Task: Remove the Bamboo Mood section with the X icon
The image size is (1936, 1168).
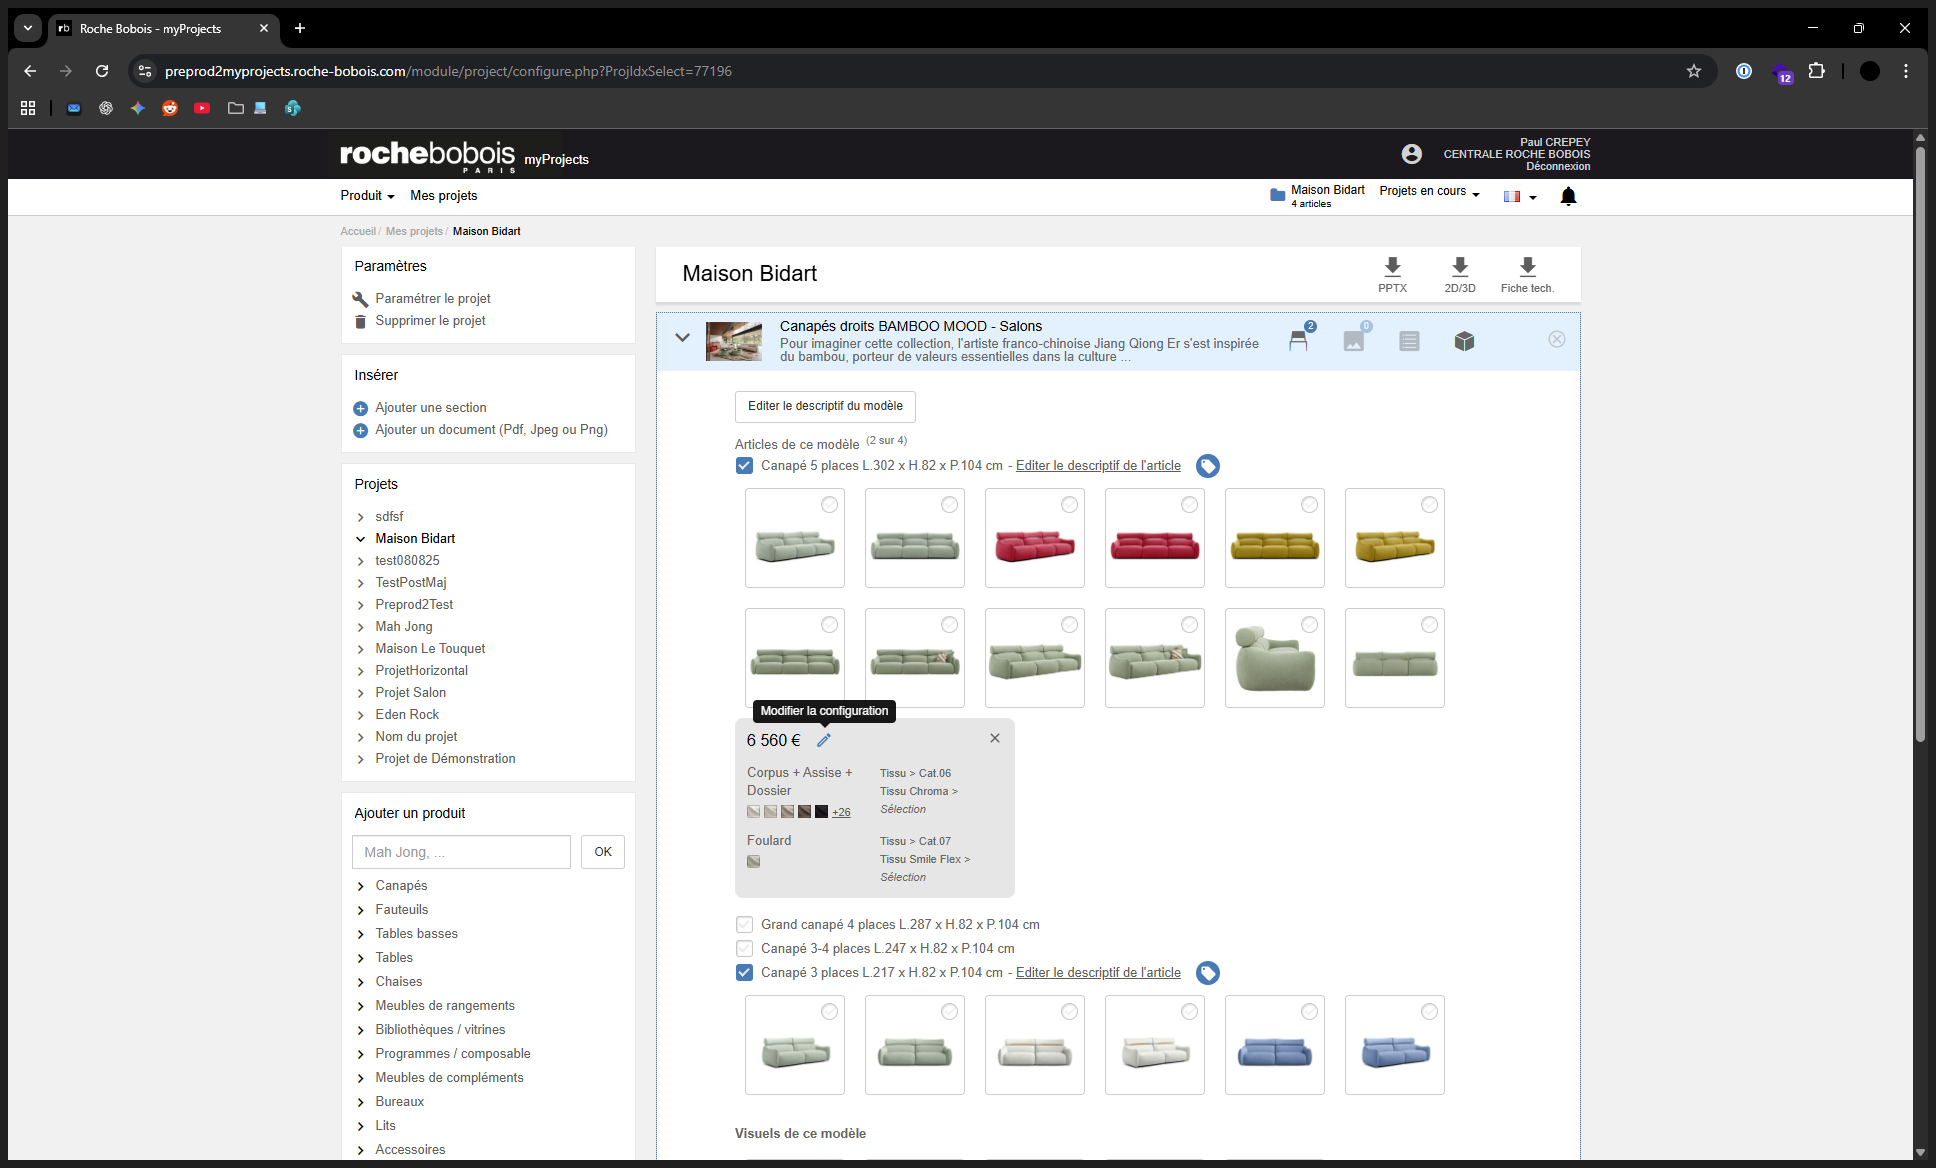Action: point(1557,339)
